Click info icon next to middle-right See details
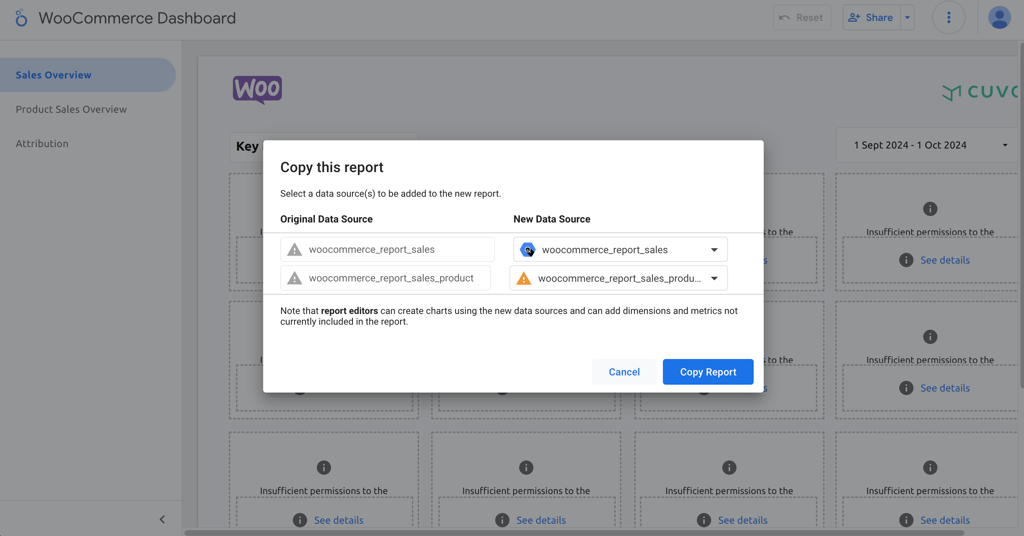This screenshot has height=536, width=1024. point(906,388)
